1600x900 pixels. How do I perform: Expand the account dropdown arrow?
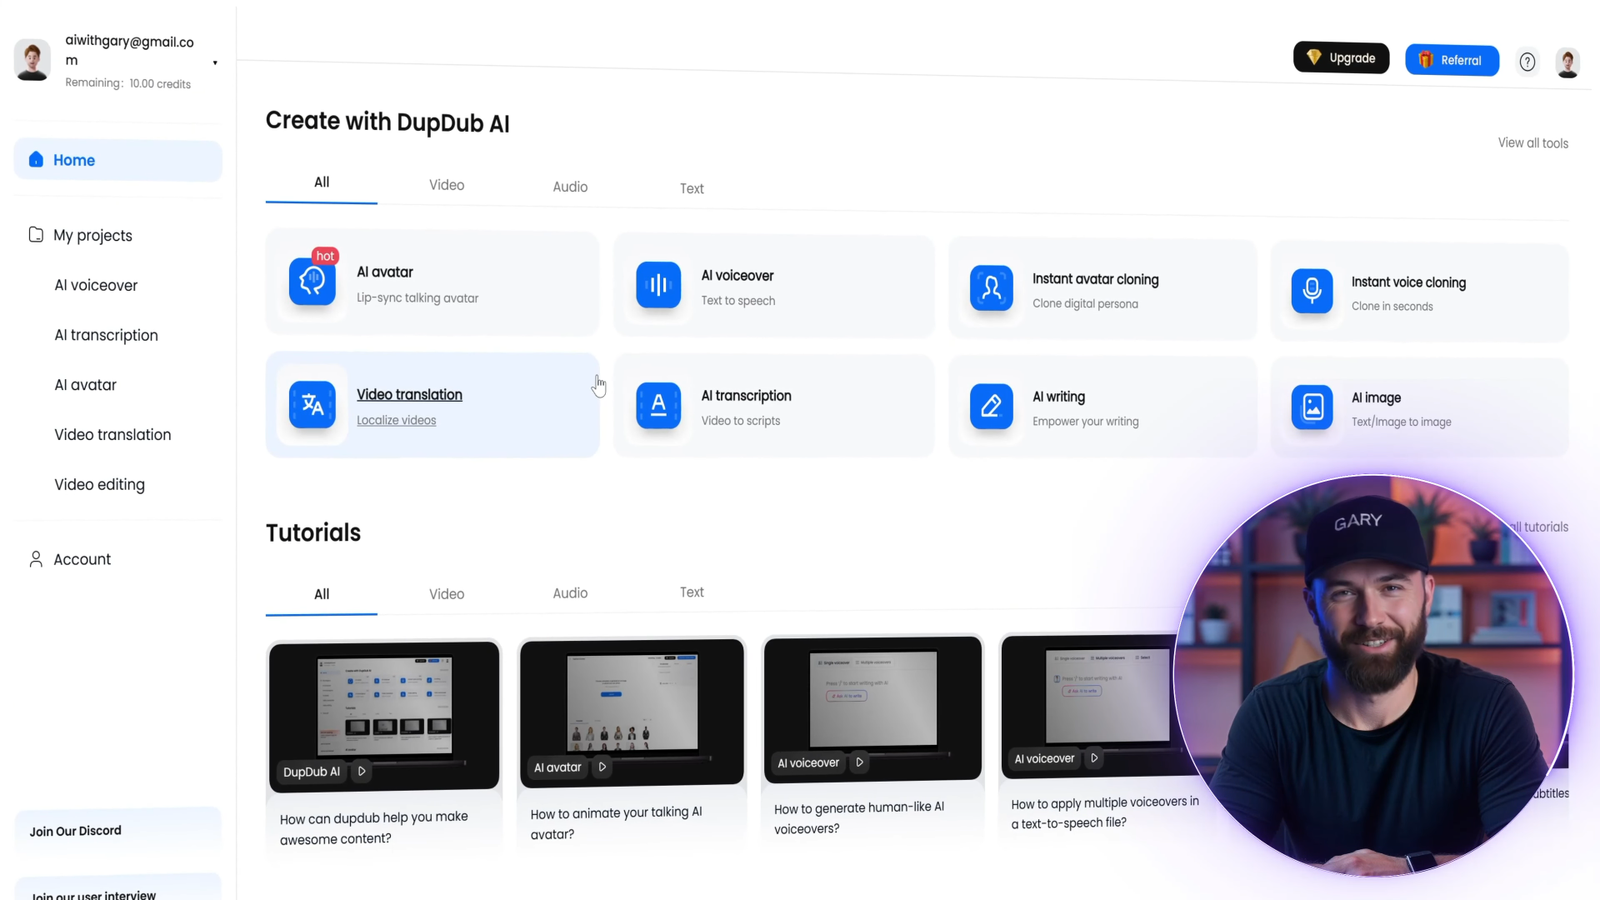click(215, 63)
